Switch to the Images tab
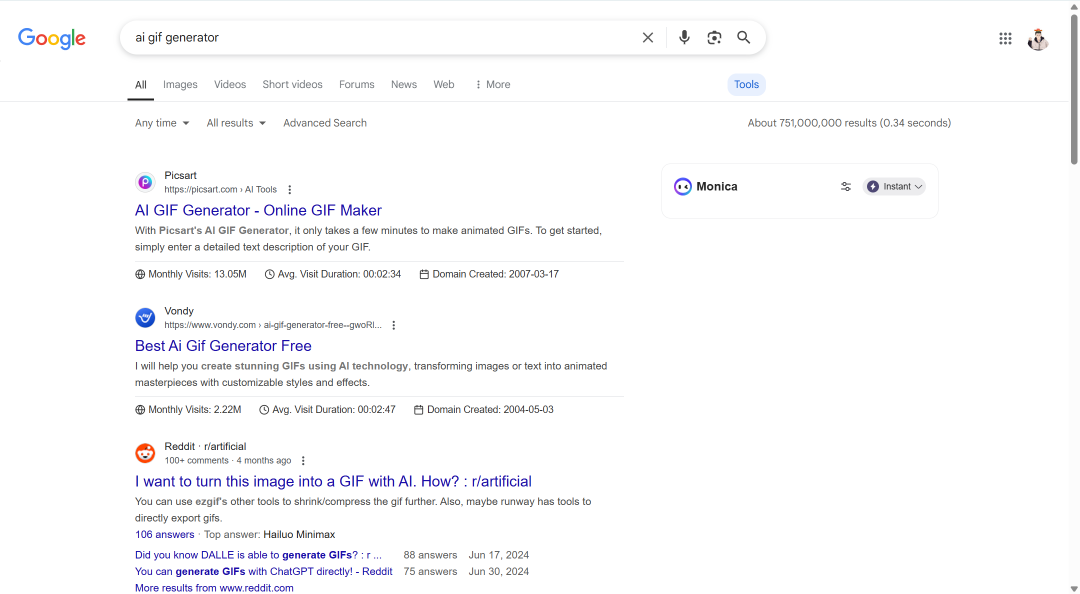 tap(180, 84)
